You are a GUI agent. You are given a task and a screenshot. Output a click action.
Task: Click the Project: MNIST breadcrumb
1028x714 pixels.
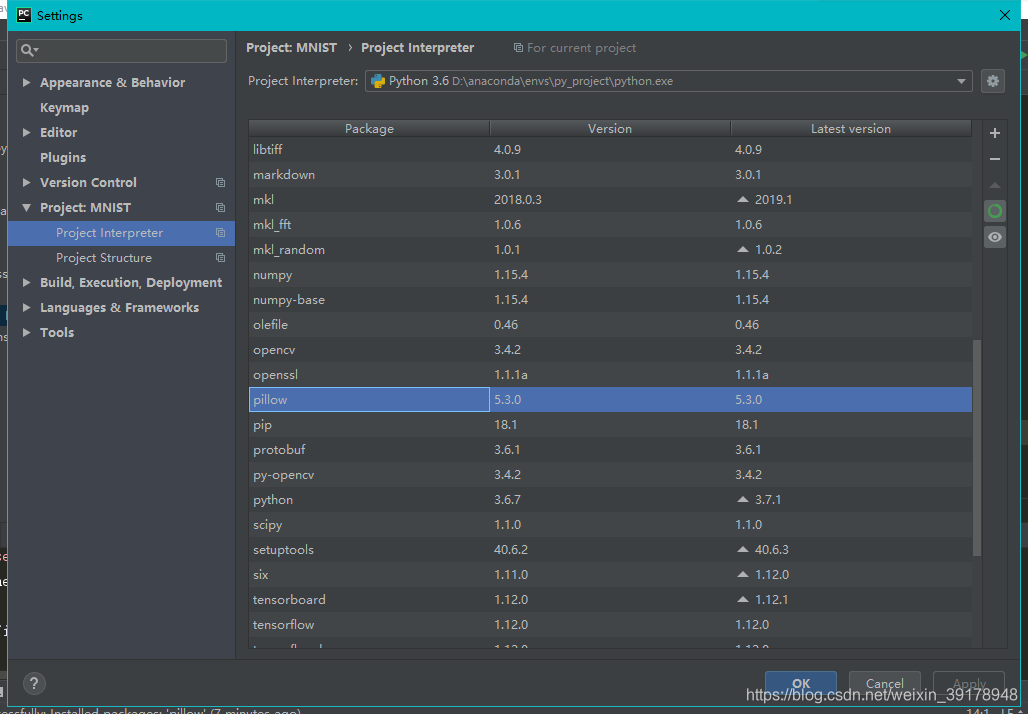coord(291,48)
